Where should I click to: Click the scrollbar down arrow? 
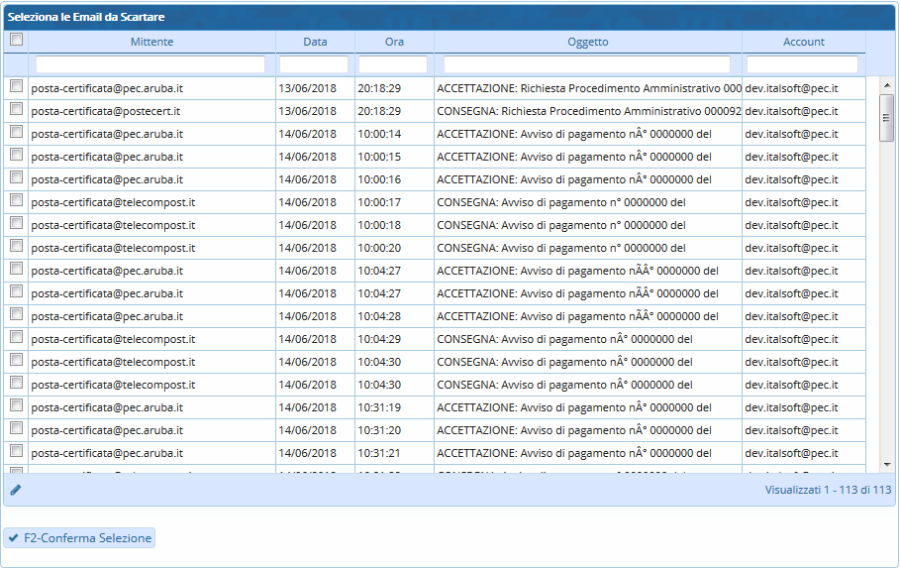pos(886,465)
